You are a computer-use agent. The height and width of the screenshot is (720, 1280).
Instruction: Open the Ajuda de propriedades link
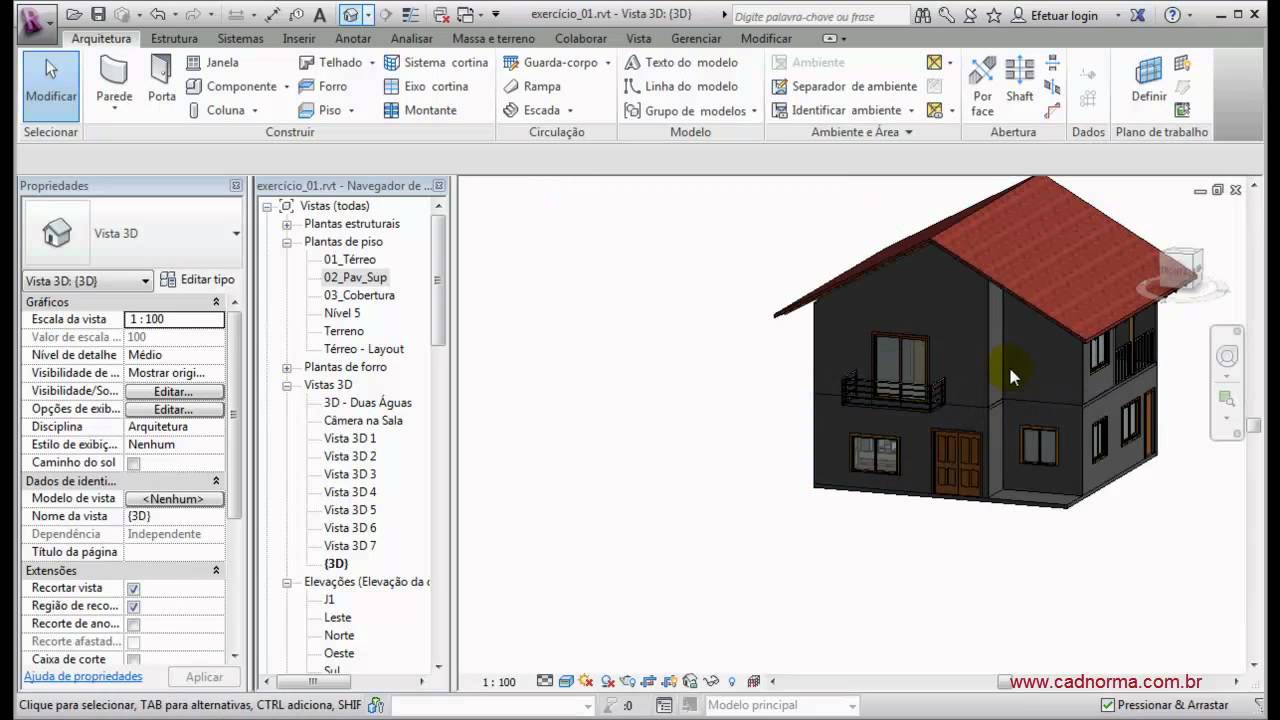click(83, 677)
